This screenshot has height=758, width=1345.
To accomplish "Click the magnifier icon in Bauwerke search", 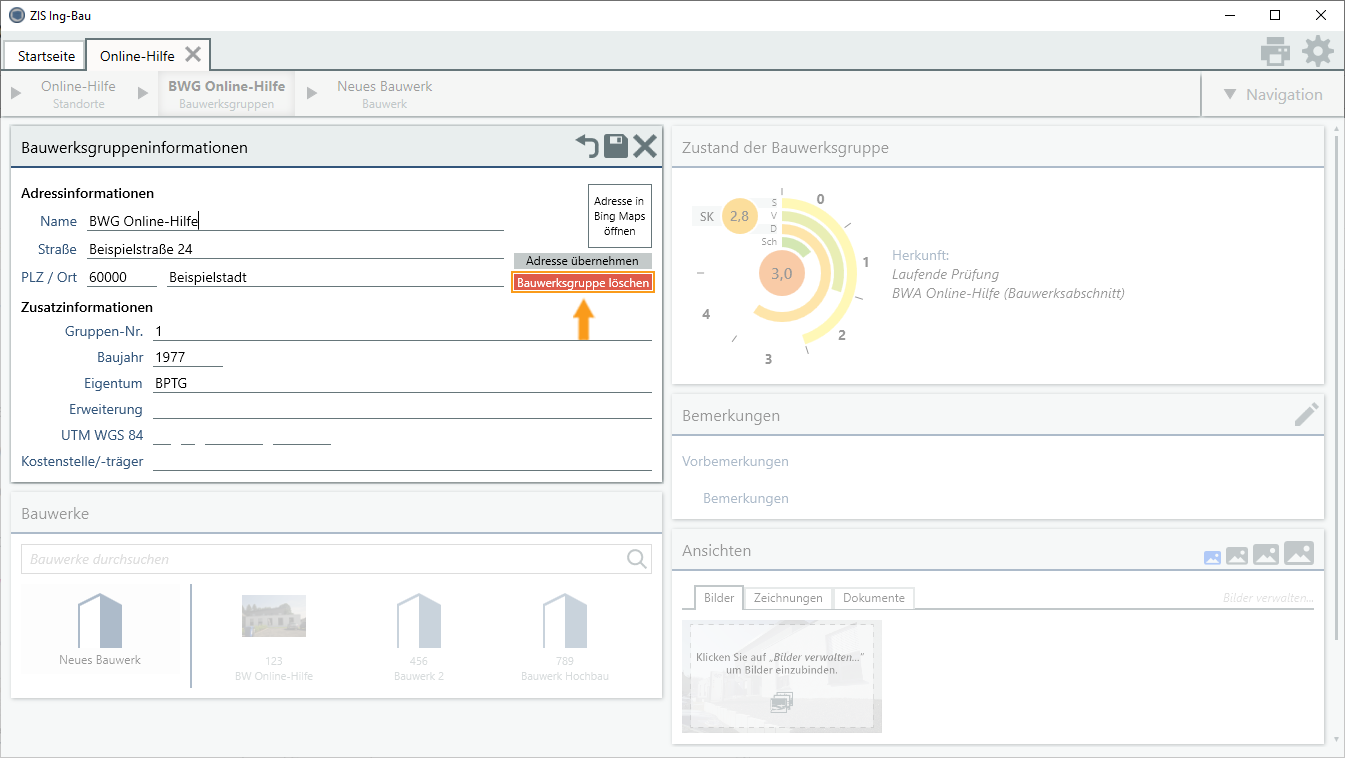I will coord(637,559).
